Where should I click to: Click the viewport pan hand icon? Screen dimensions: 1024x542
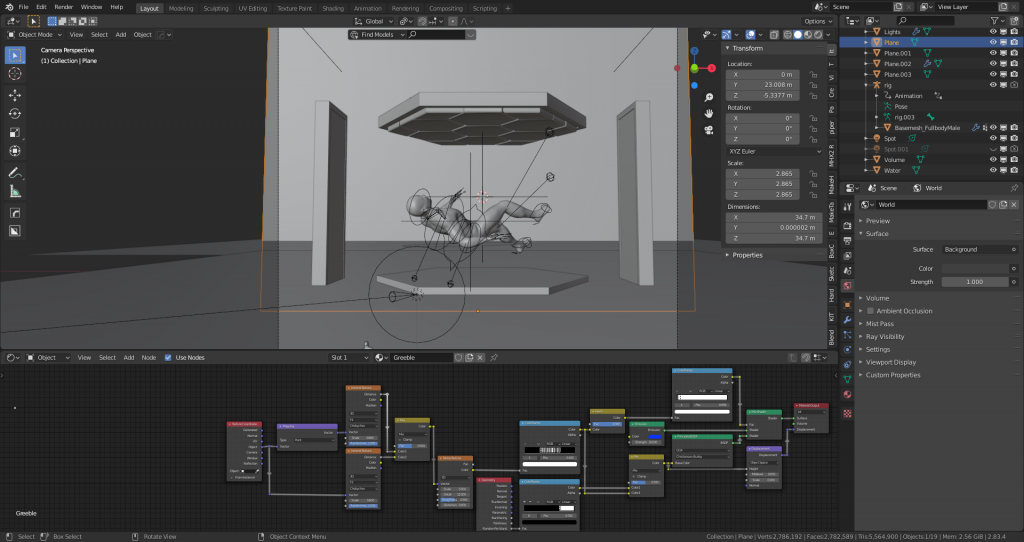(709, 114)
